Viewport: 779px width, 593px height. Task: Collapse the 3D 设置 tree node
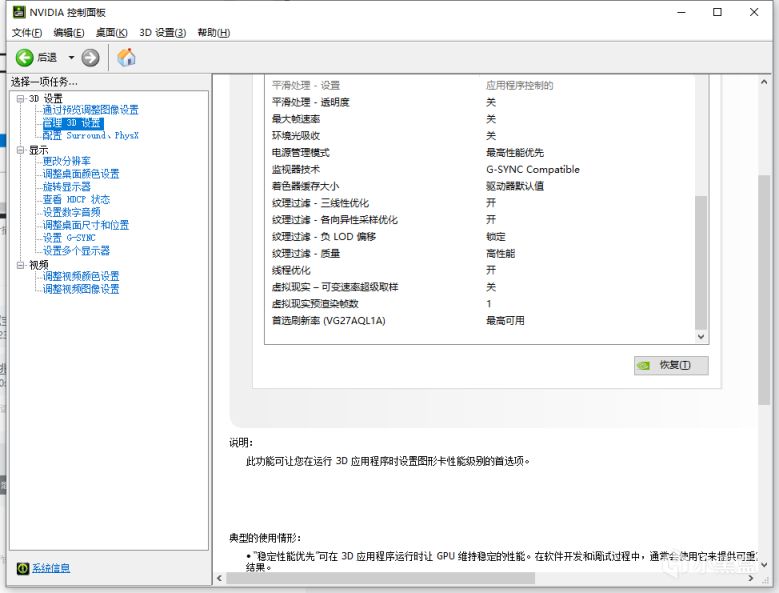tap(20, 98)
